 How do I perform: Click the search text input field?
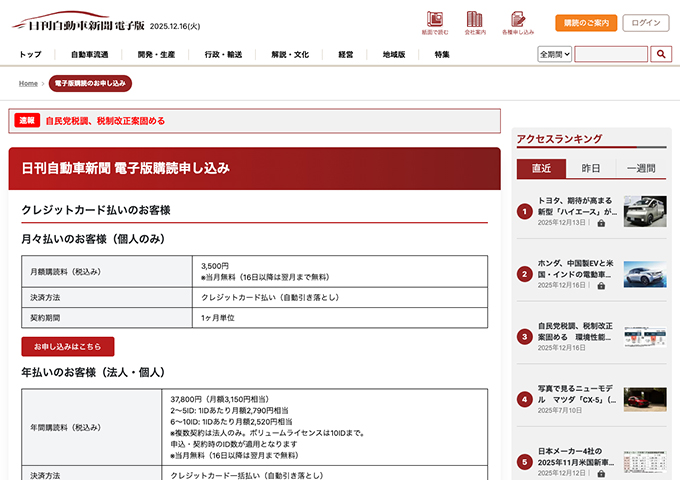611,54
